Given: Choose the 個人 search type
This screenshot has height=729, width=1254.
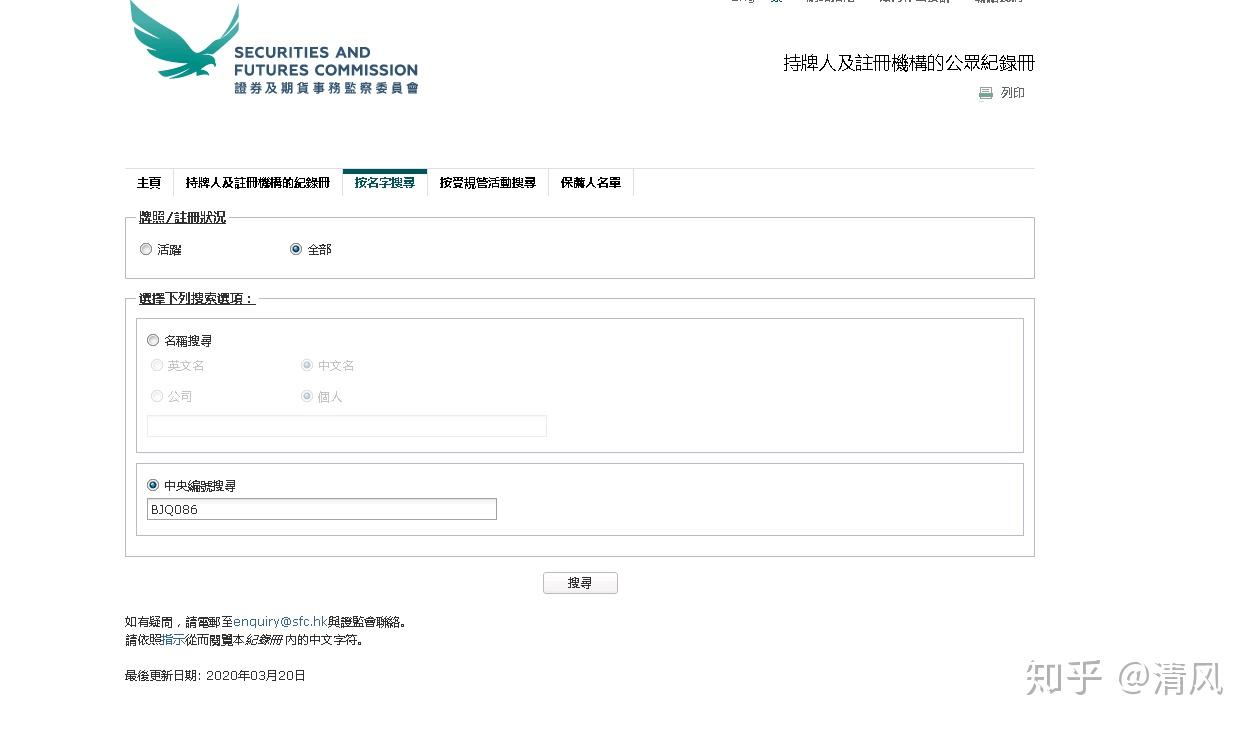Looking at the screenshot, I should [307, 396].
